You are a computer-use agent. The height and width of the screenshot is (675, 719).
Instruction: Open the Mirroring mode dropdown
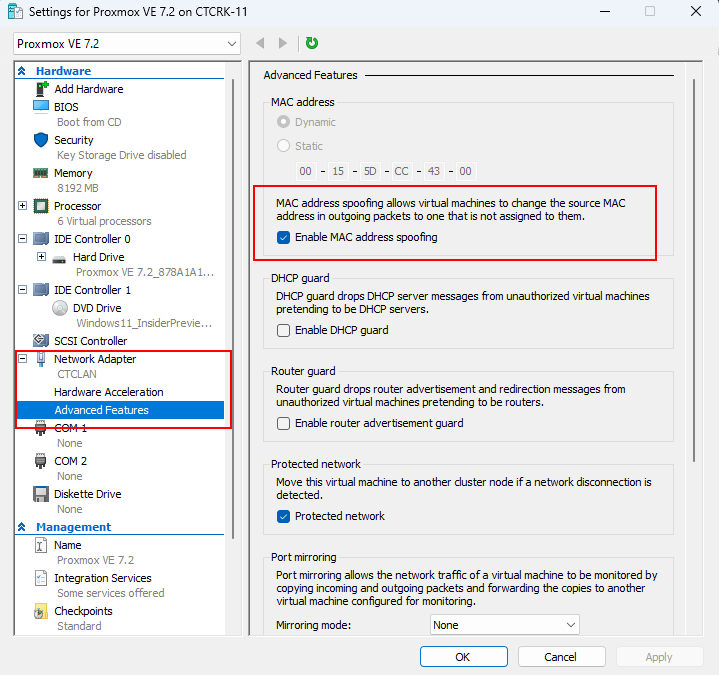[x=505, y=625]
